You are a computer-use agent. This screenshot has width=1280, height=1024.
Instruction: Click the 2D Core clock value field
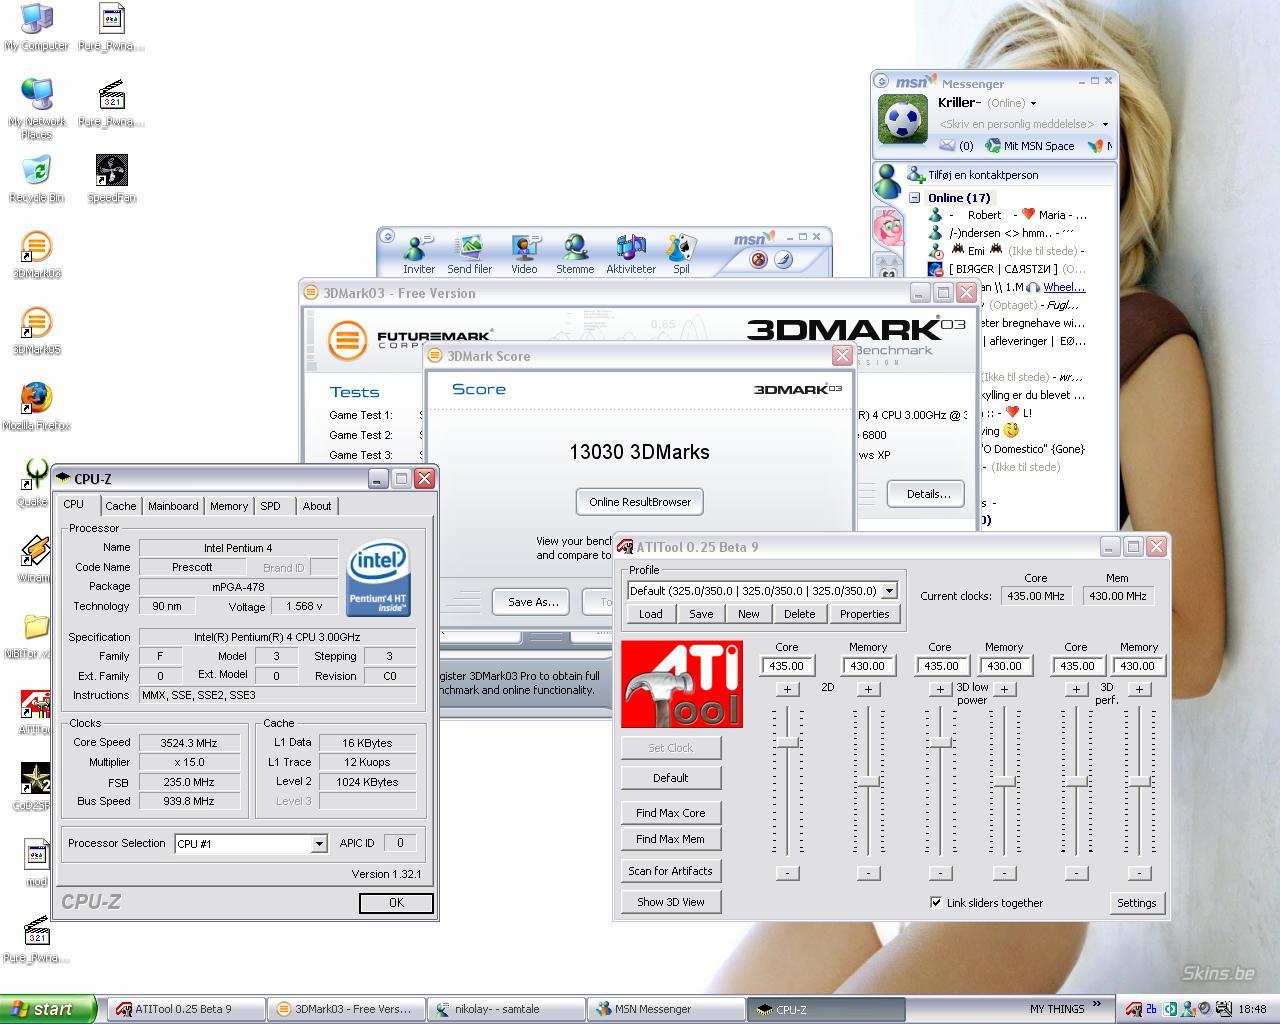pos(787,666)
